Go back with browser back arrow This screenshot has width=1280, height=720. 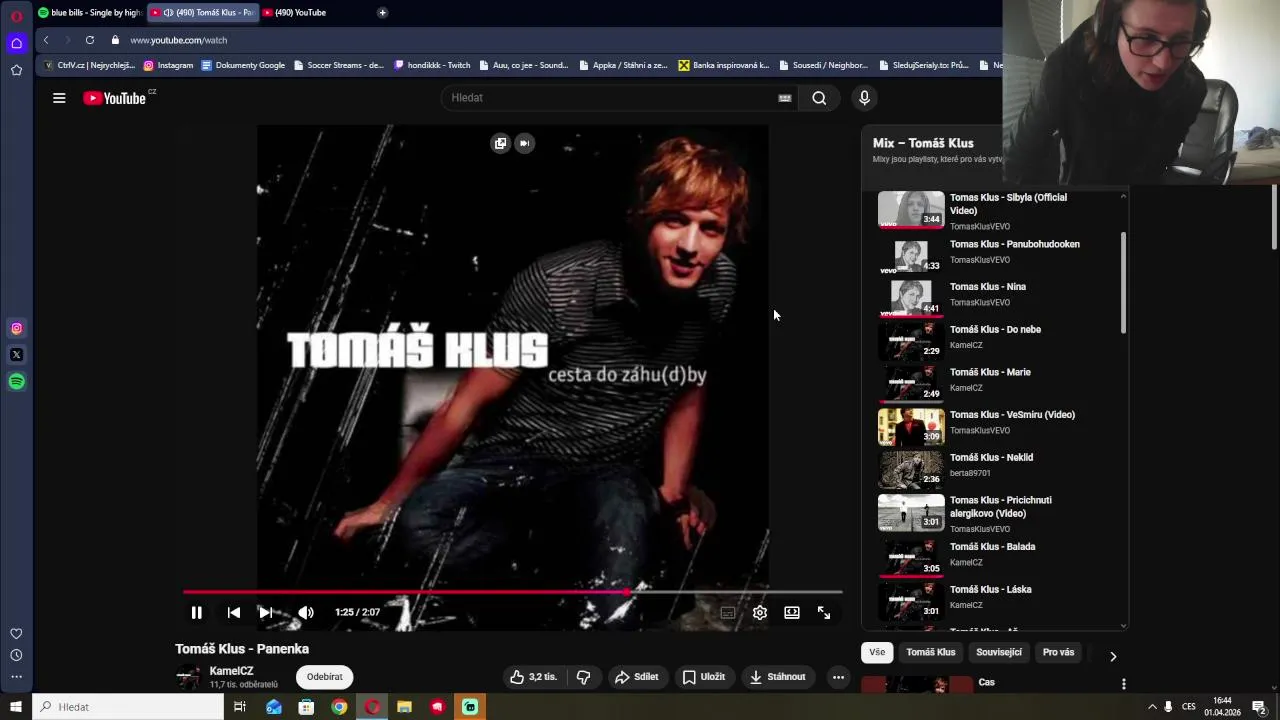click(x=46, y=40)
